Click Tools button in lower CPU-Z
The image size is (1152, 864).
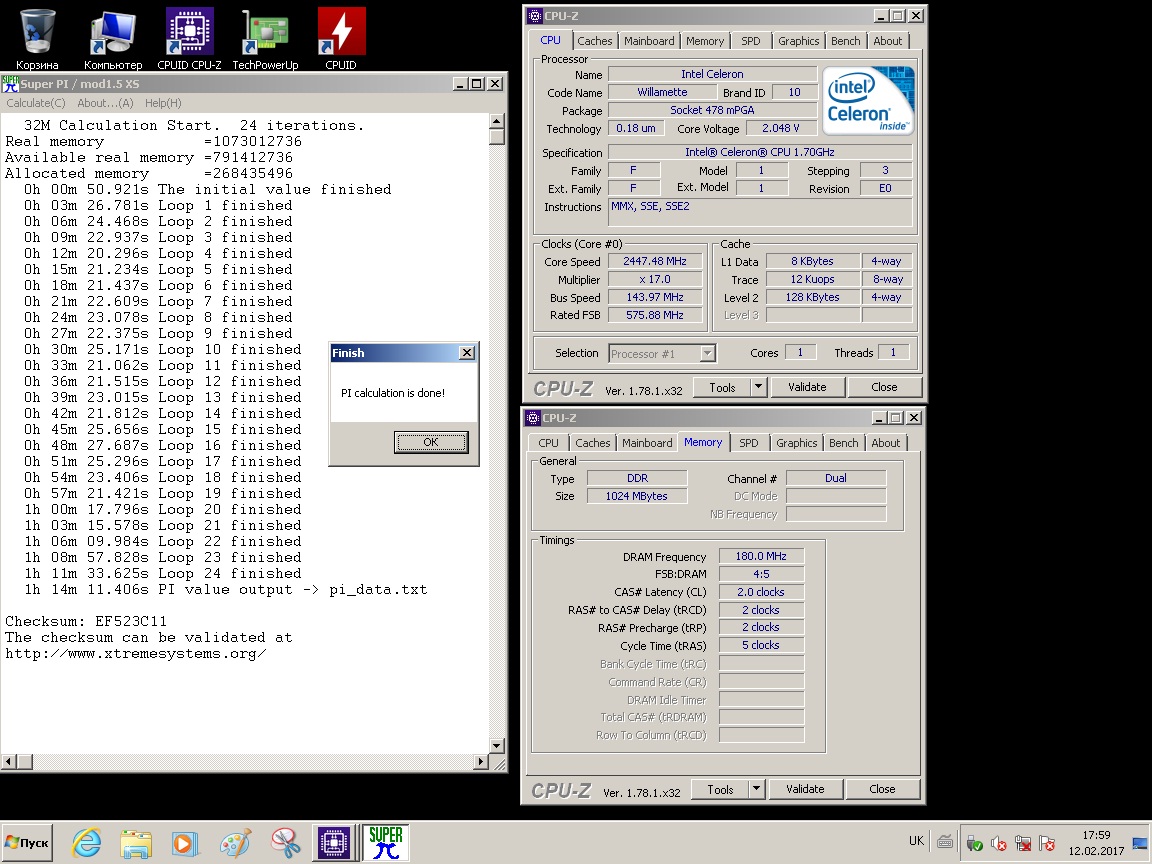(720, 789)
